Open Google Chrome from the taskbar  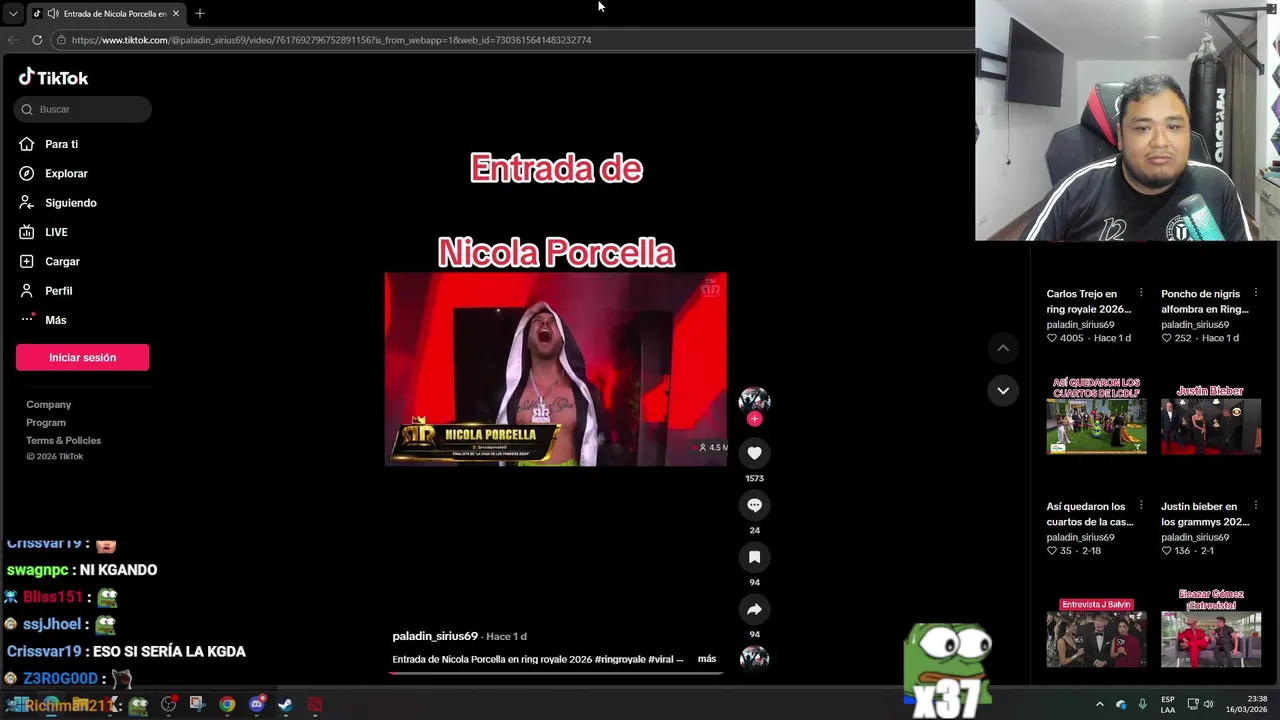(227, 704)
